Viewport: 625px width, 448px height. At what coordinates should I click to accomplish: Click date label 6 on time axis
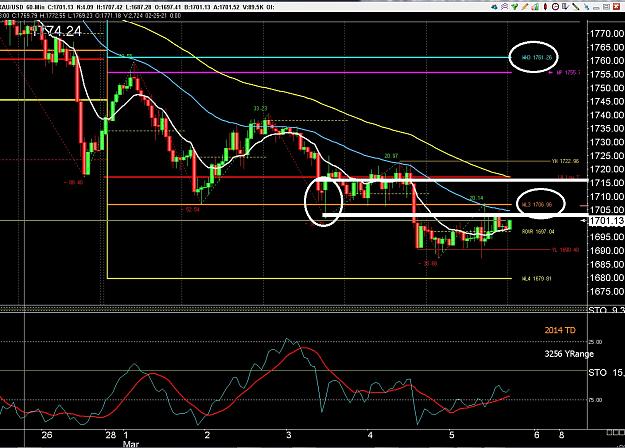pos(537,435)
